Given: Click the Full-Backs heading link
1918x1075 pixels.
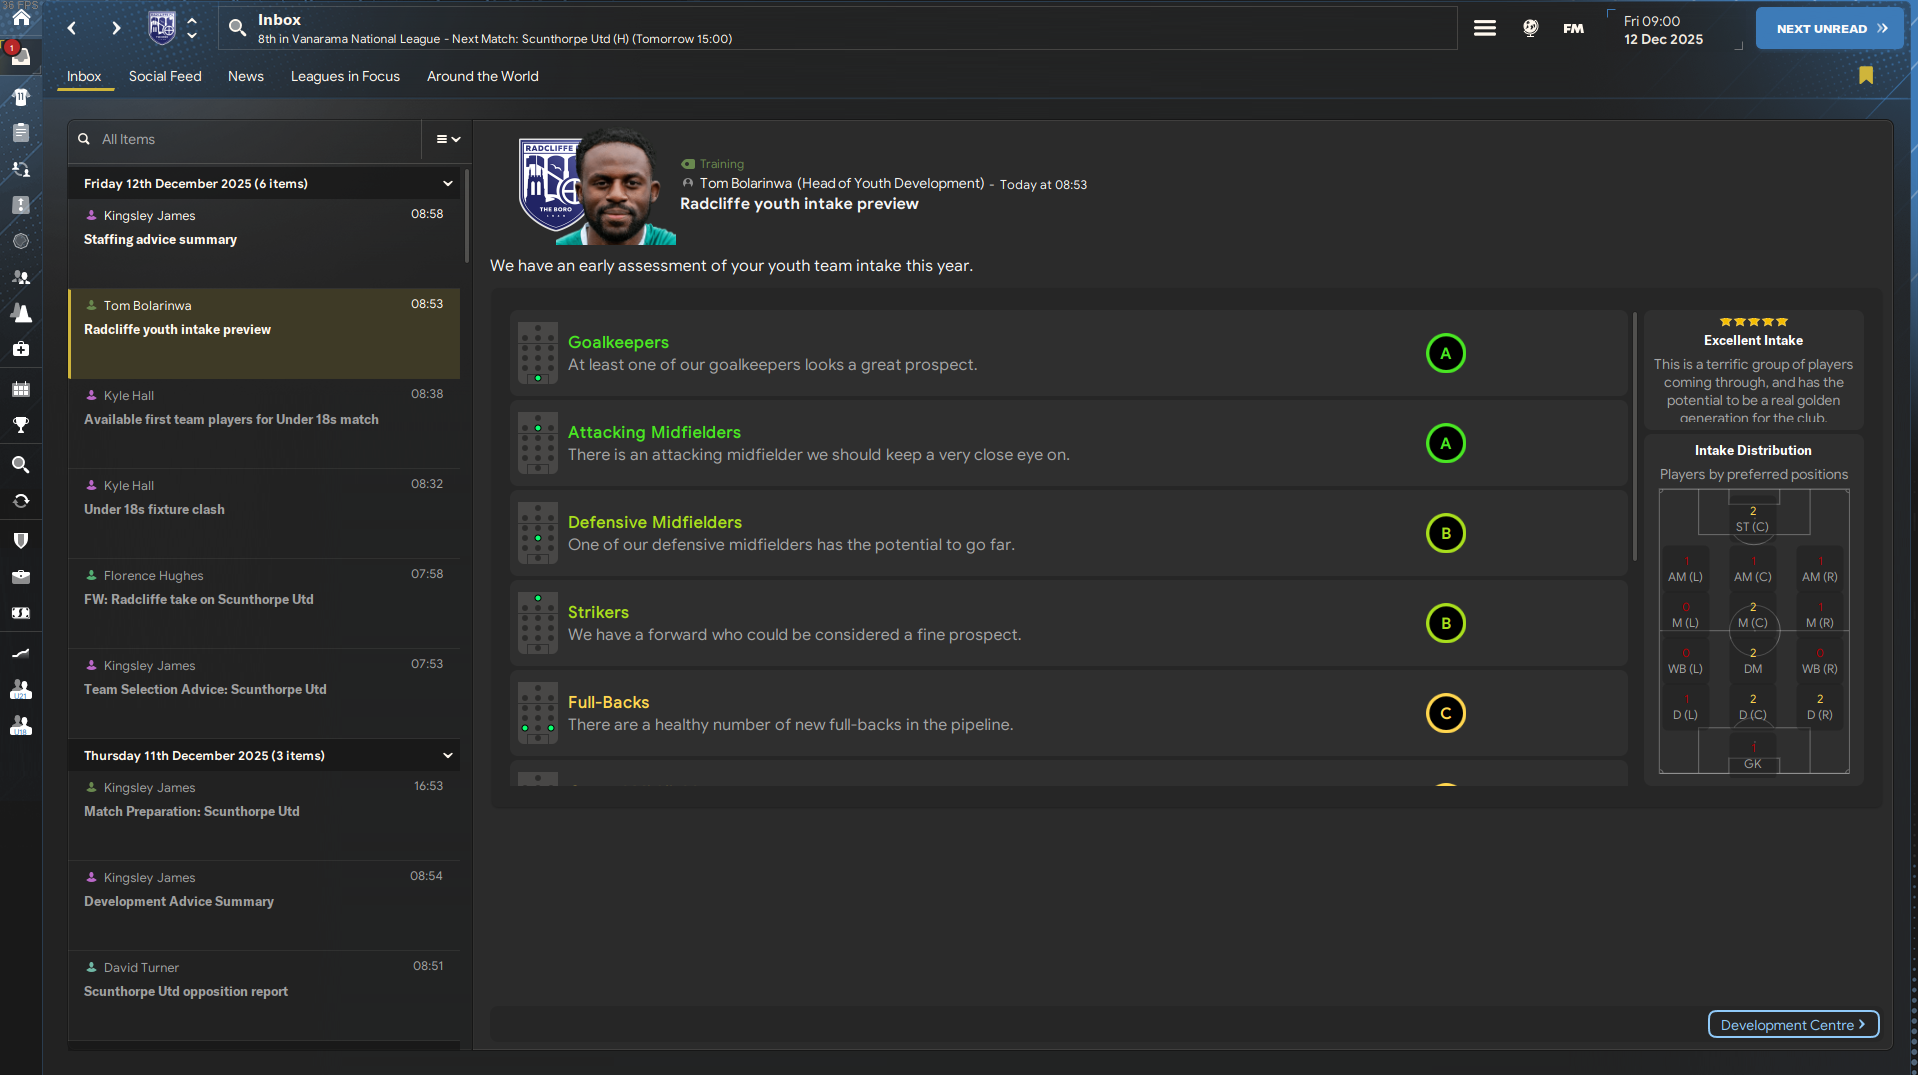Looking at the screenshot, I should pyautogui.click(x=608, y=702).
